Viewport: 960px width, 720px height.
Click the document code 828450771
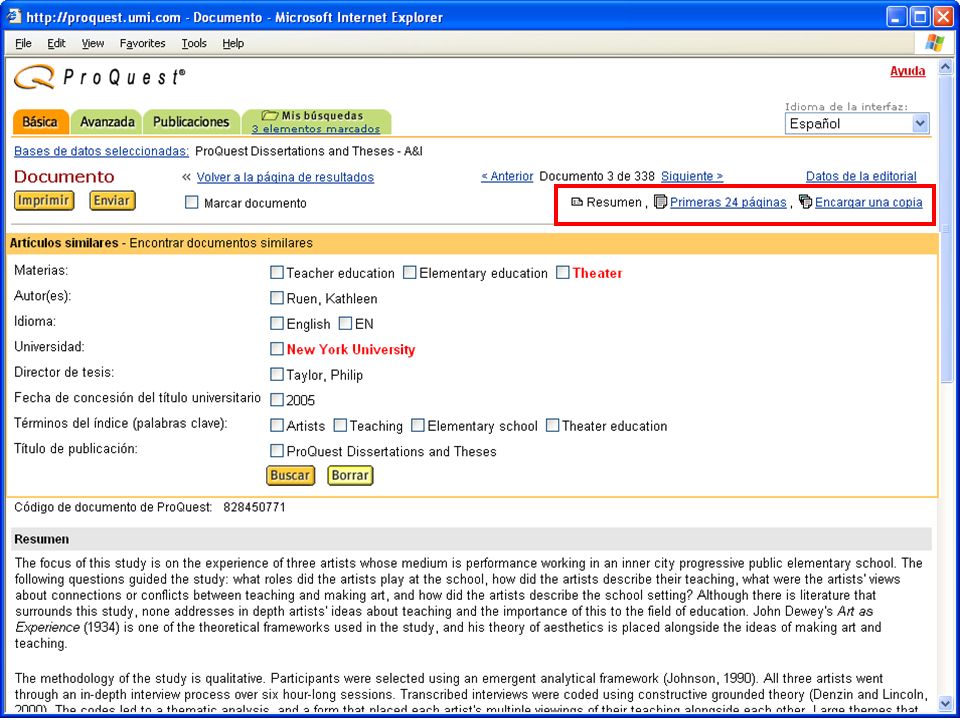coord(254,508)
